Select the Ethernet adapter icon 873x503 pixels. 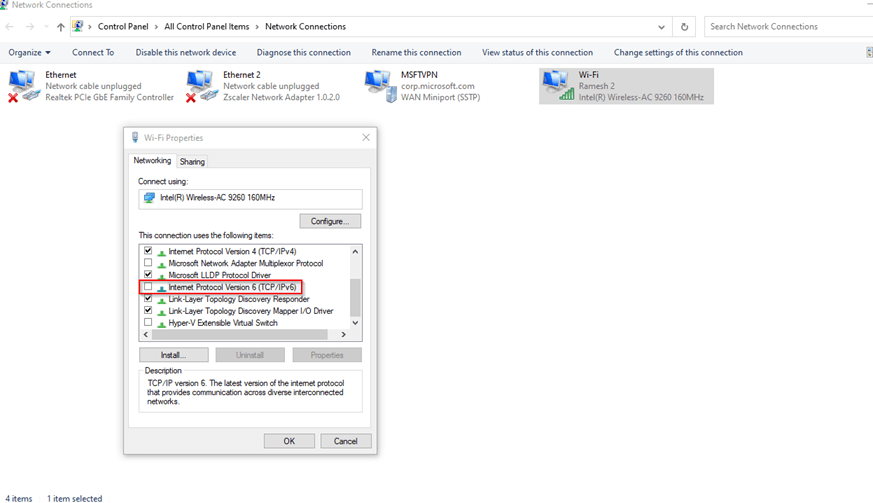click(x=23, y=86)
